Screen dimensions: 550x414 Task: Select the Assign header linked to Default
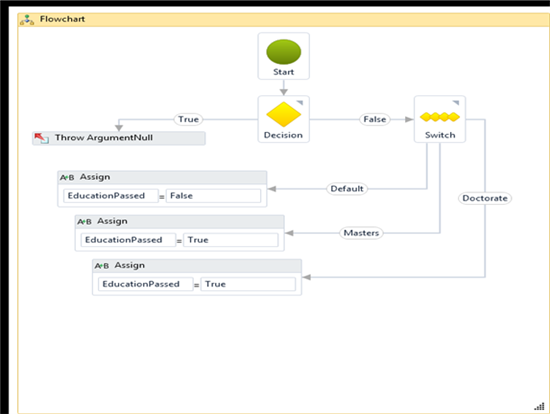(162, 177)
